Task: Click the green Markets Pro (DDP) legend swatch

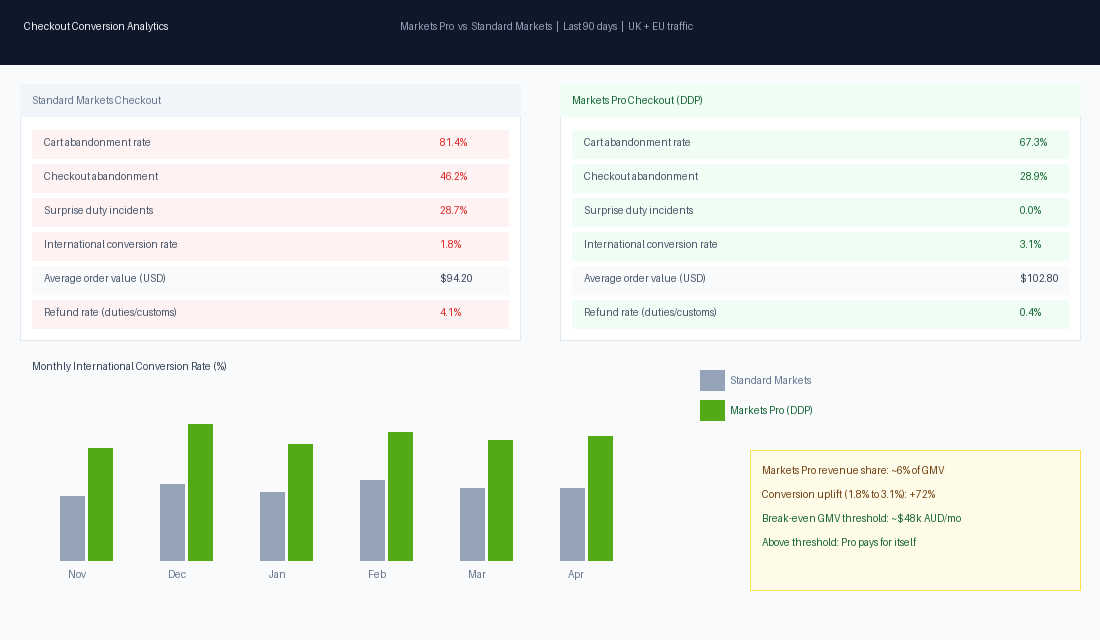Action: click(x=712, y=411)
